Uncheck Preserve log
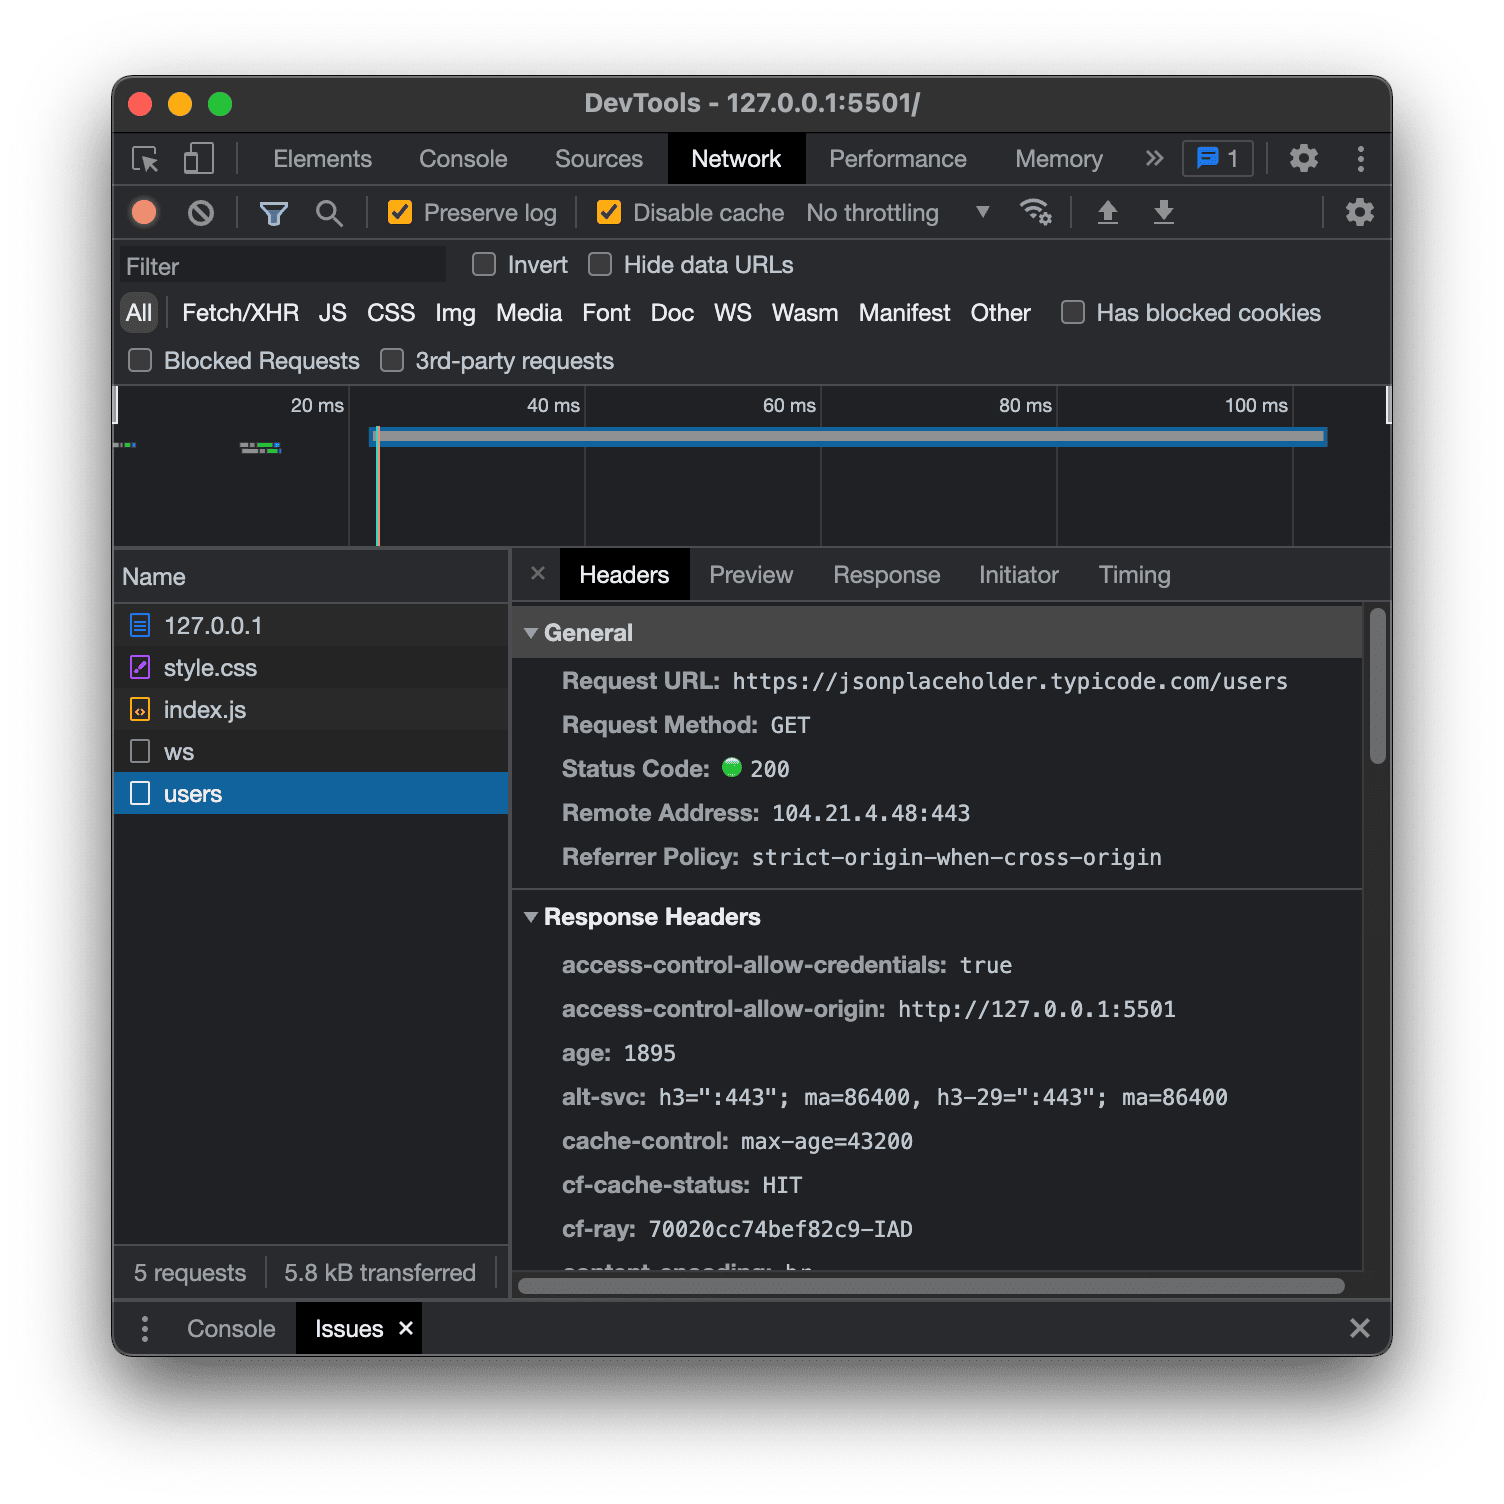Viewport: 1504px width, 1504px height. click(x=400, y=212)
